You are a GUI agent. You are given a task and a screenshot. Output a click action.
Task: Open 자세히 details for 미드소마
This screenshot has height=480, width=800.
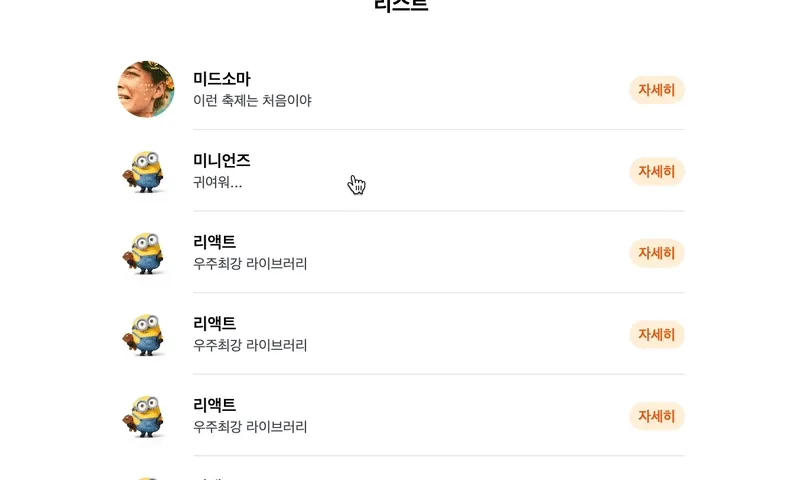coord(657,90)
